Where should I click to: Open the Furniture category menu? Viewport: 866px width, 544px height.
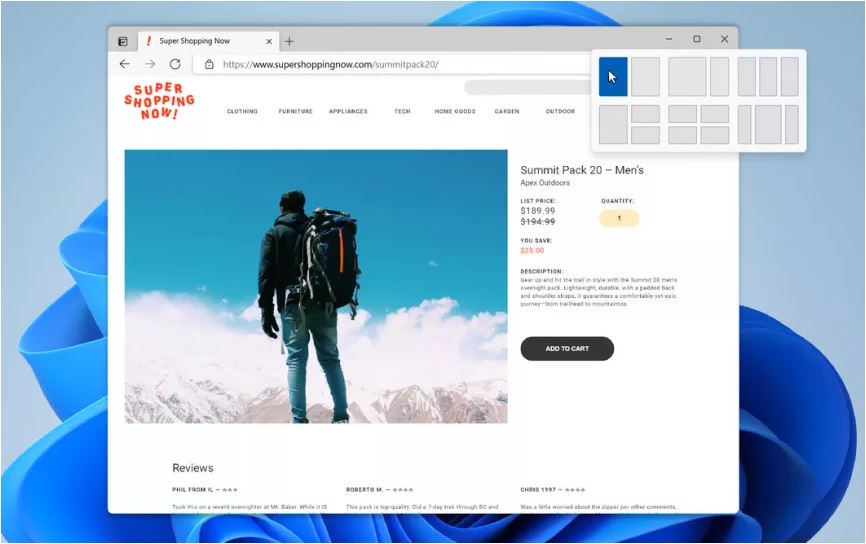tap(295, 112)
